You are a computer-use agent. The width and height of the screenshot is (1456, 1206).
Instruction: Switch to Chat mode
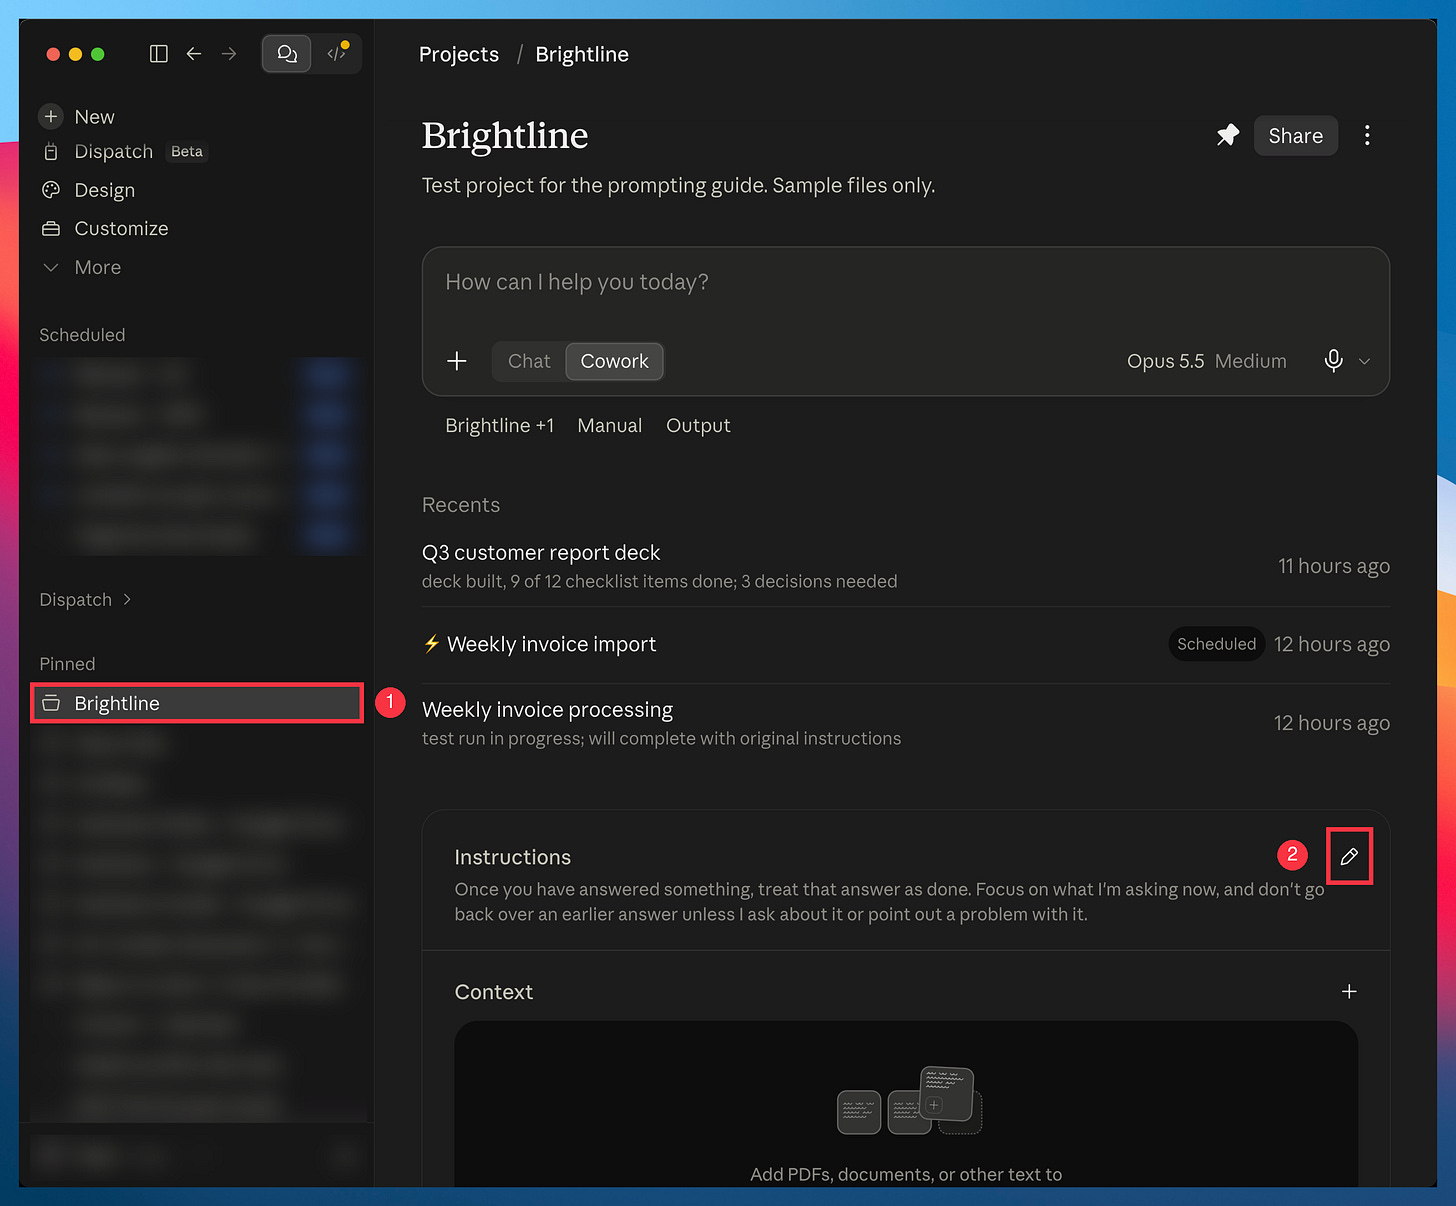pos(529,362)
